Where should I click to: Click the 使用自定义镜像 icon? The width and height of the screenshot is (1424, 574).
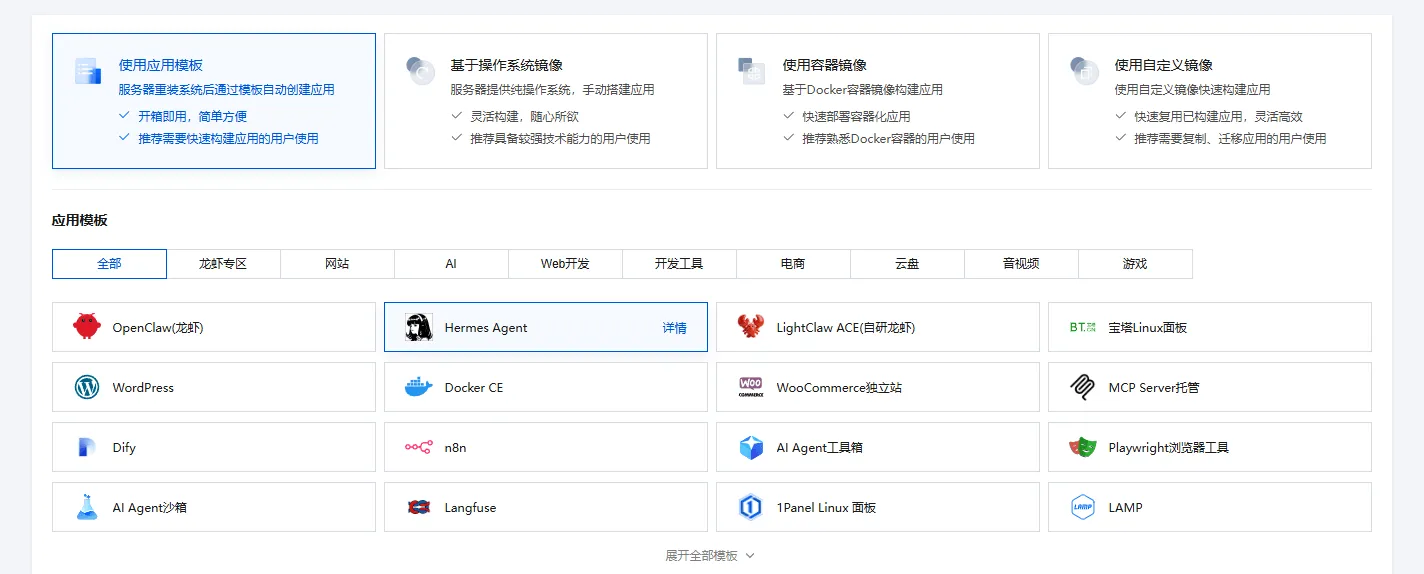click(x=1084, y=71)
